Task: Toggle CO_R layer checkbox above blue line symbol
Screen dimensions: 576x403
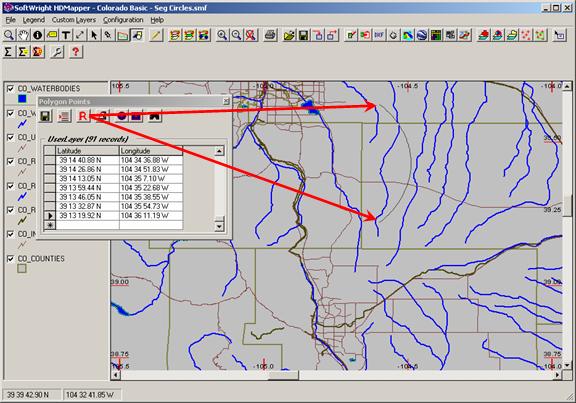Action: click(10, 186)
